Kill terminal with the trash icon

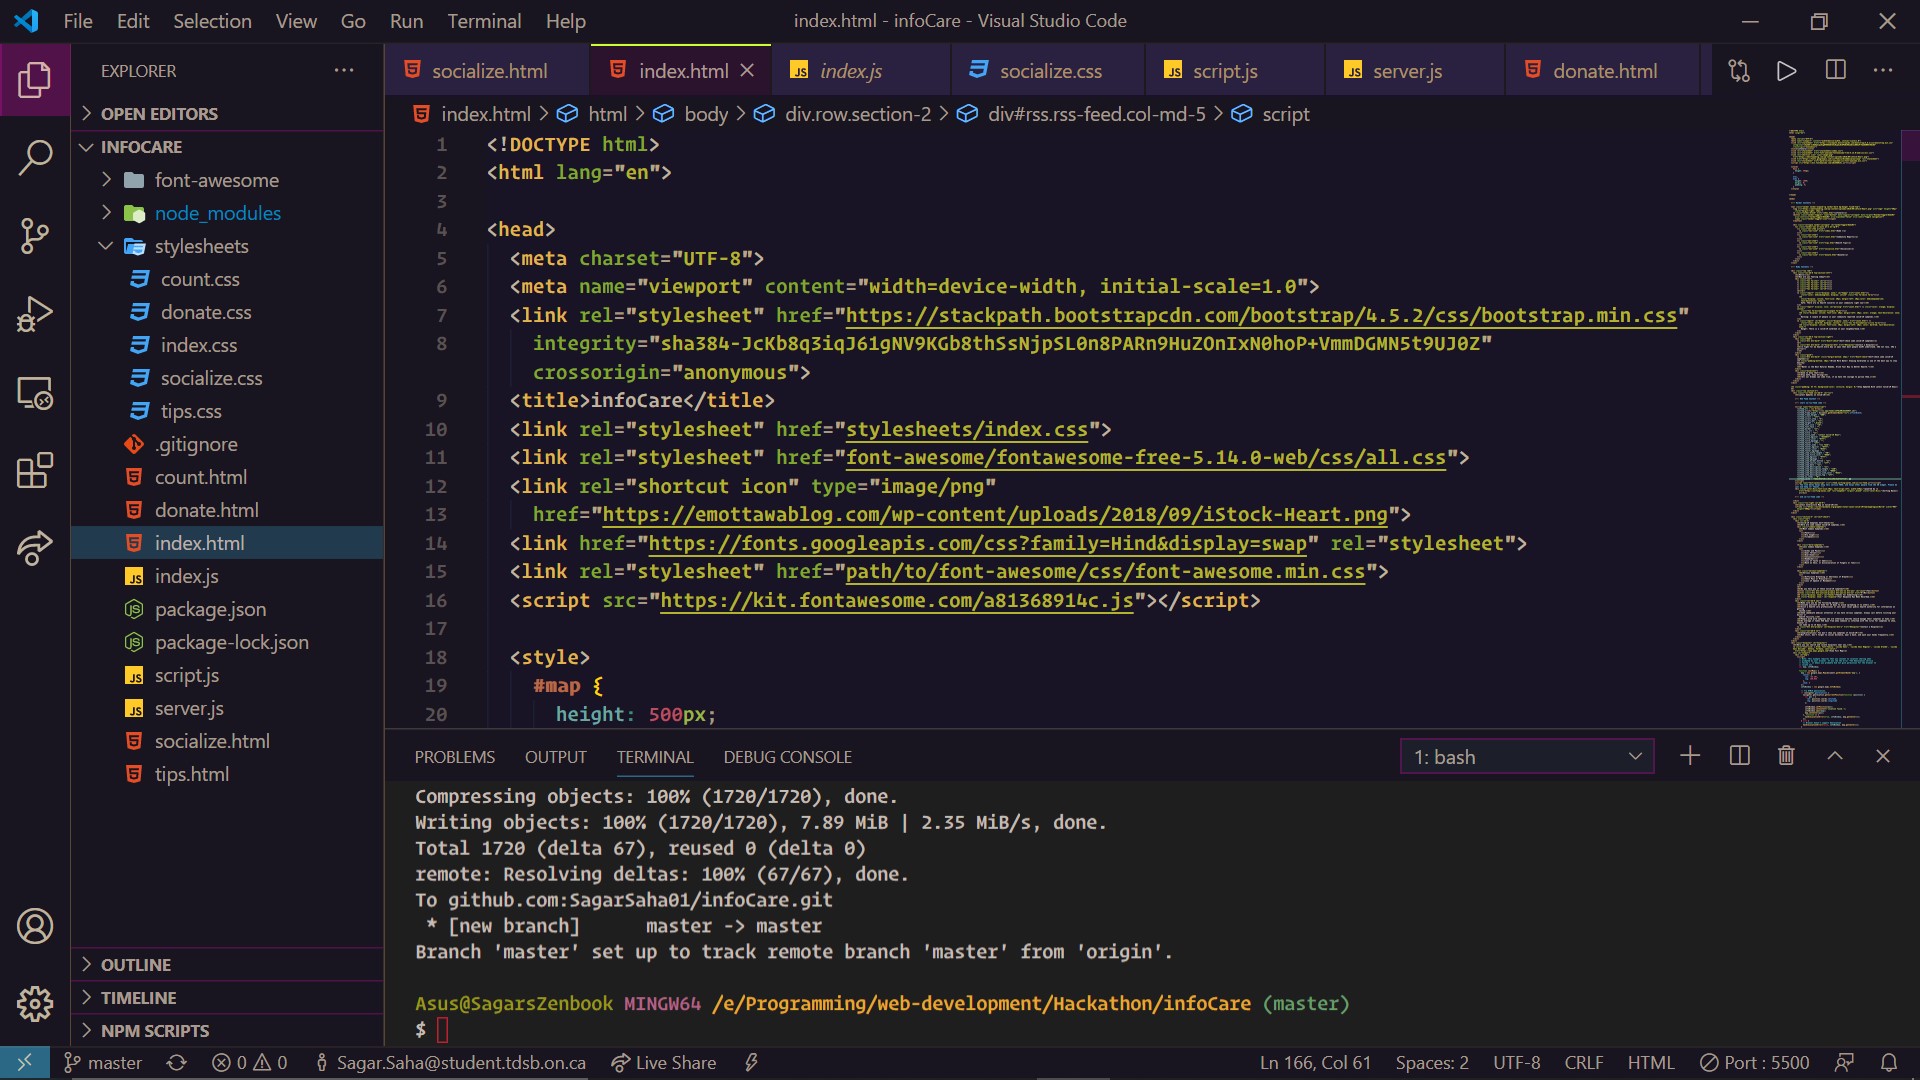click(1786, 756)
